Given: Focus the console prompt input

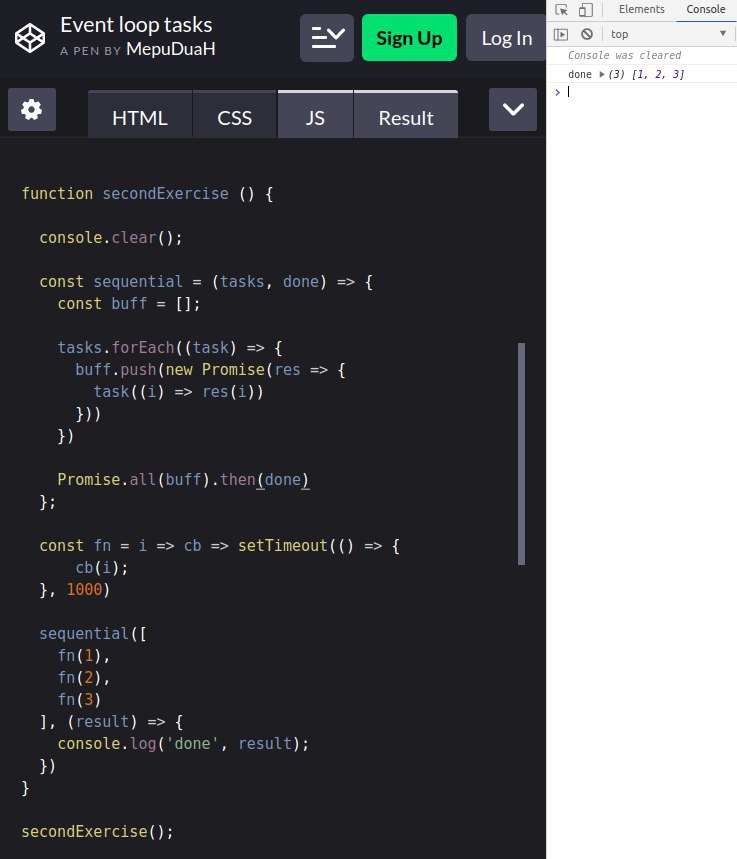Looking at the screenshot, I should tap(649, 92).
